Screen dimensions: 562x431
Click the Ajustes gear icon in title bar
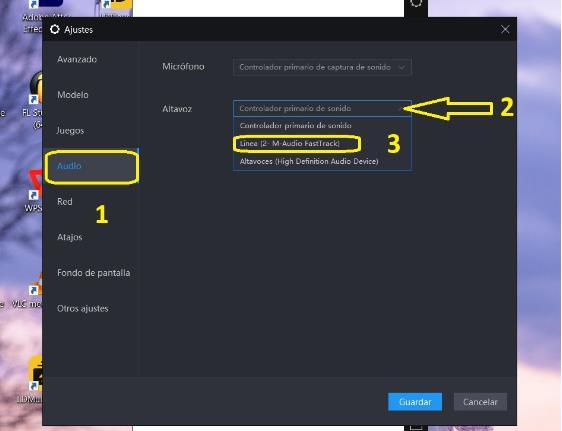(54, 29)
